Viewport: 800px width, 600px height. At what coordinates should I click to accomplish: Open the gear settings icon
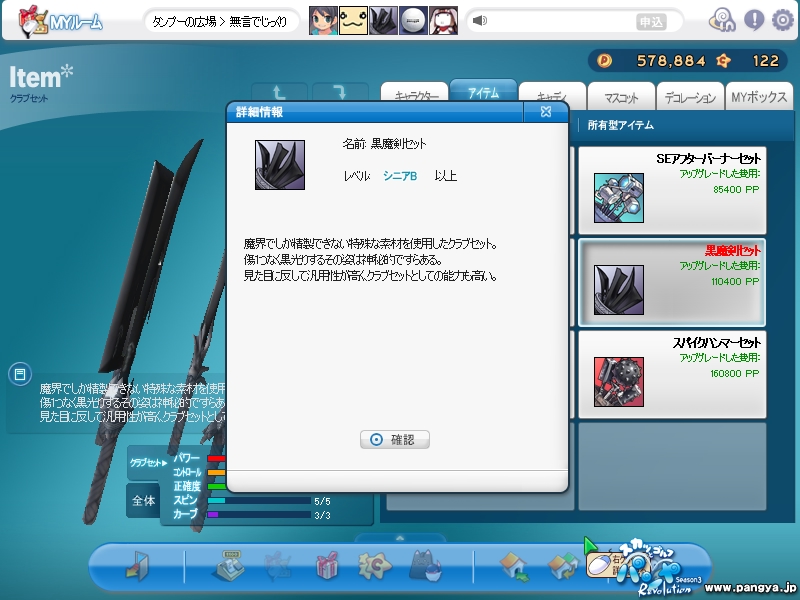coord(782,20)
